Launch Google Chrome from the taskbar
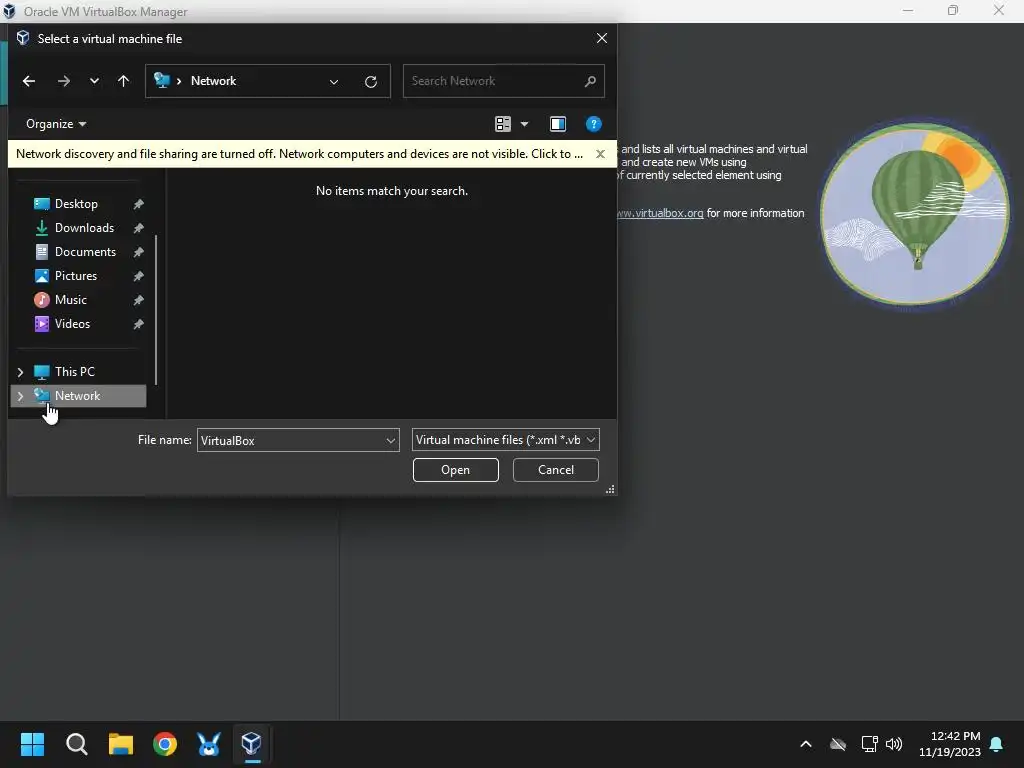1024x768 pixels. click(165, 744)
